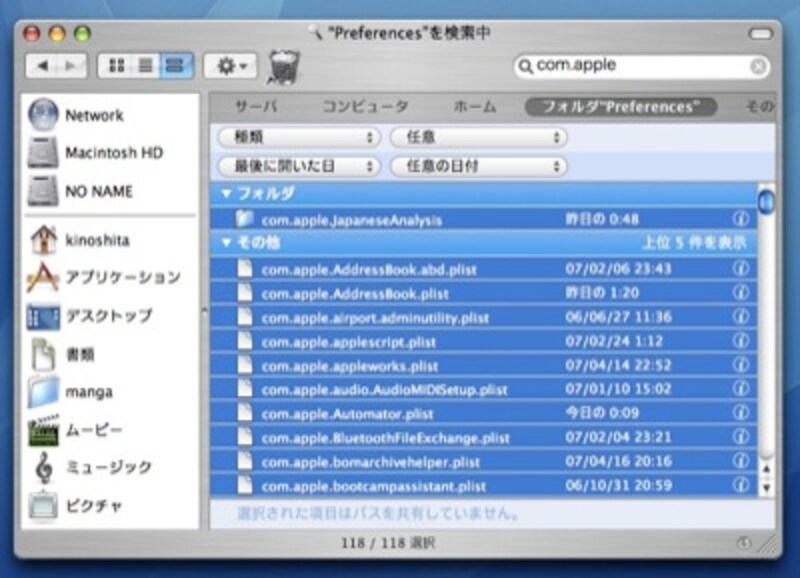Clear the search field with the x button
This screenshot has width=800, height=578.
[x=758, y=66]
